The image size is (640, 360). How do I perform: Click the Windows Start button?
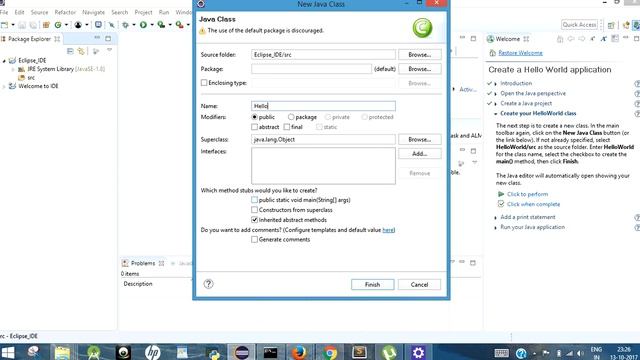pyautogui.click(x=7, y=352)
